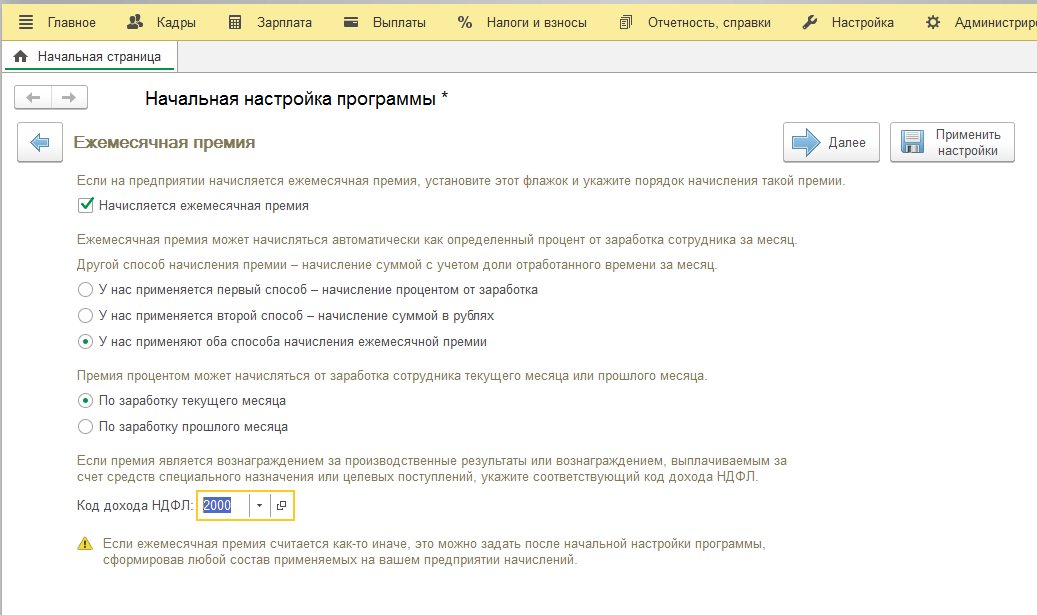Click the Зарплата calculator icon
The height and width of the screenshot is (615, 1037).
[235, 22]
